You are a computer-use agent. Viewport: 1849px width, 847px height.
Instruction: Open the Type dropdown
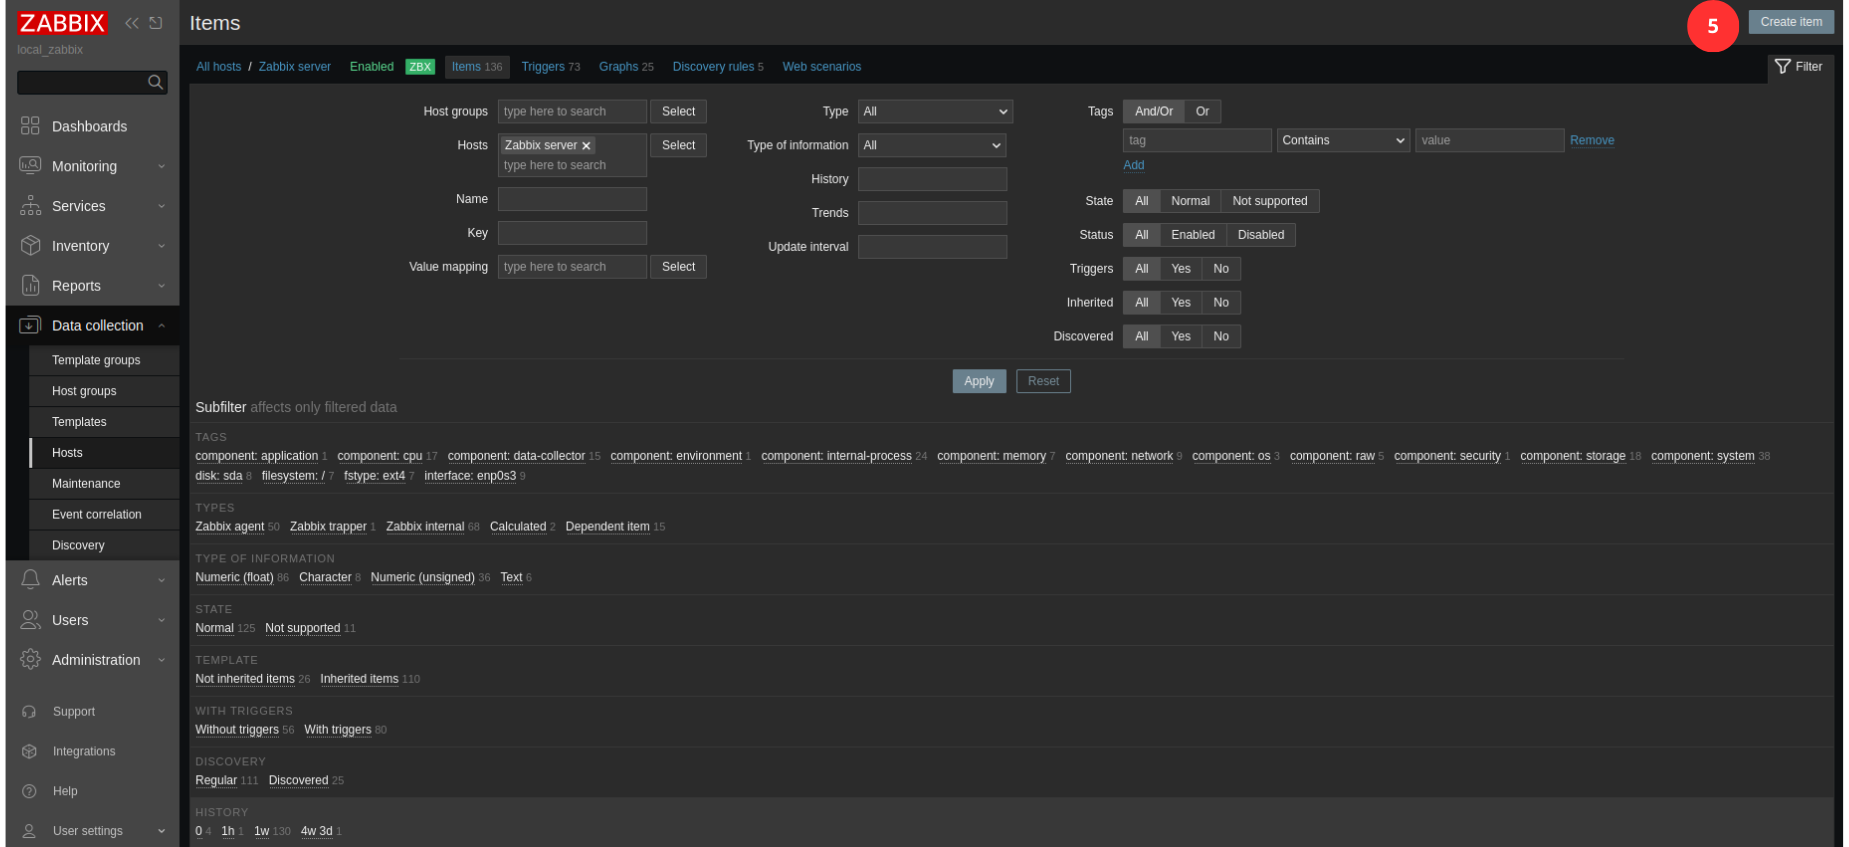click(935, 112)
